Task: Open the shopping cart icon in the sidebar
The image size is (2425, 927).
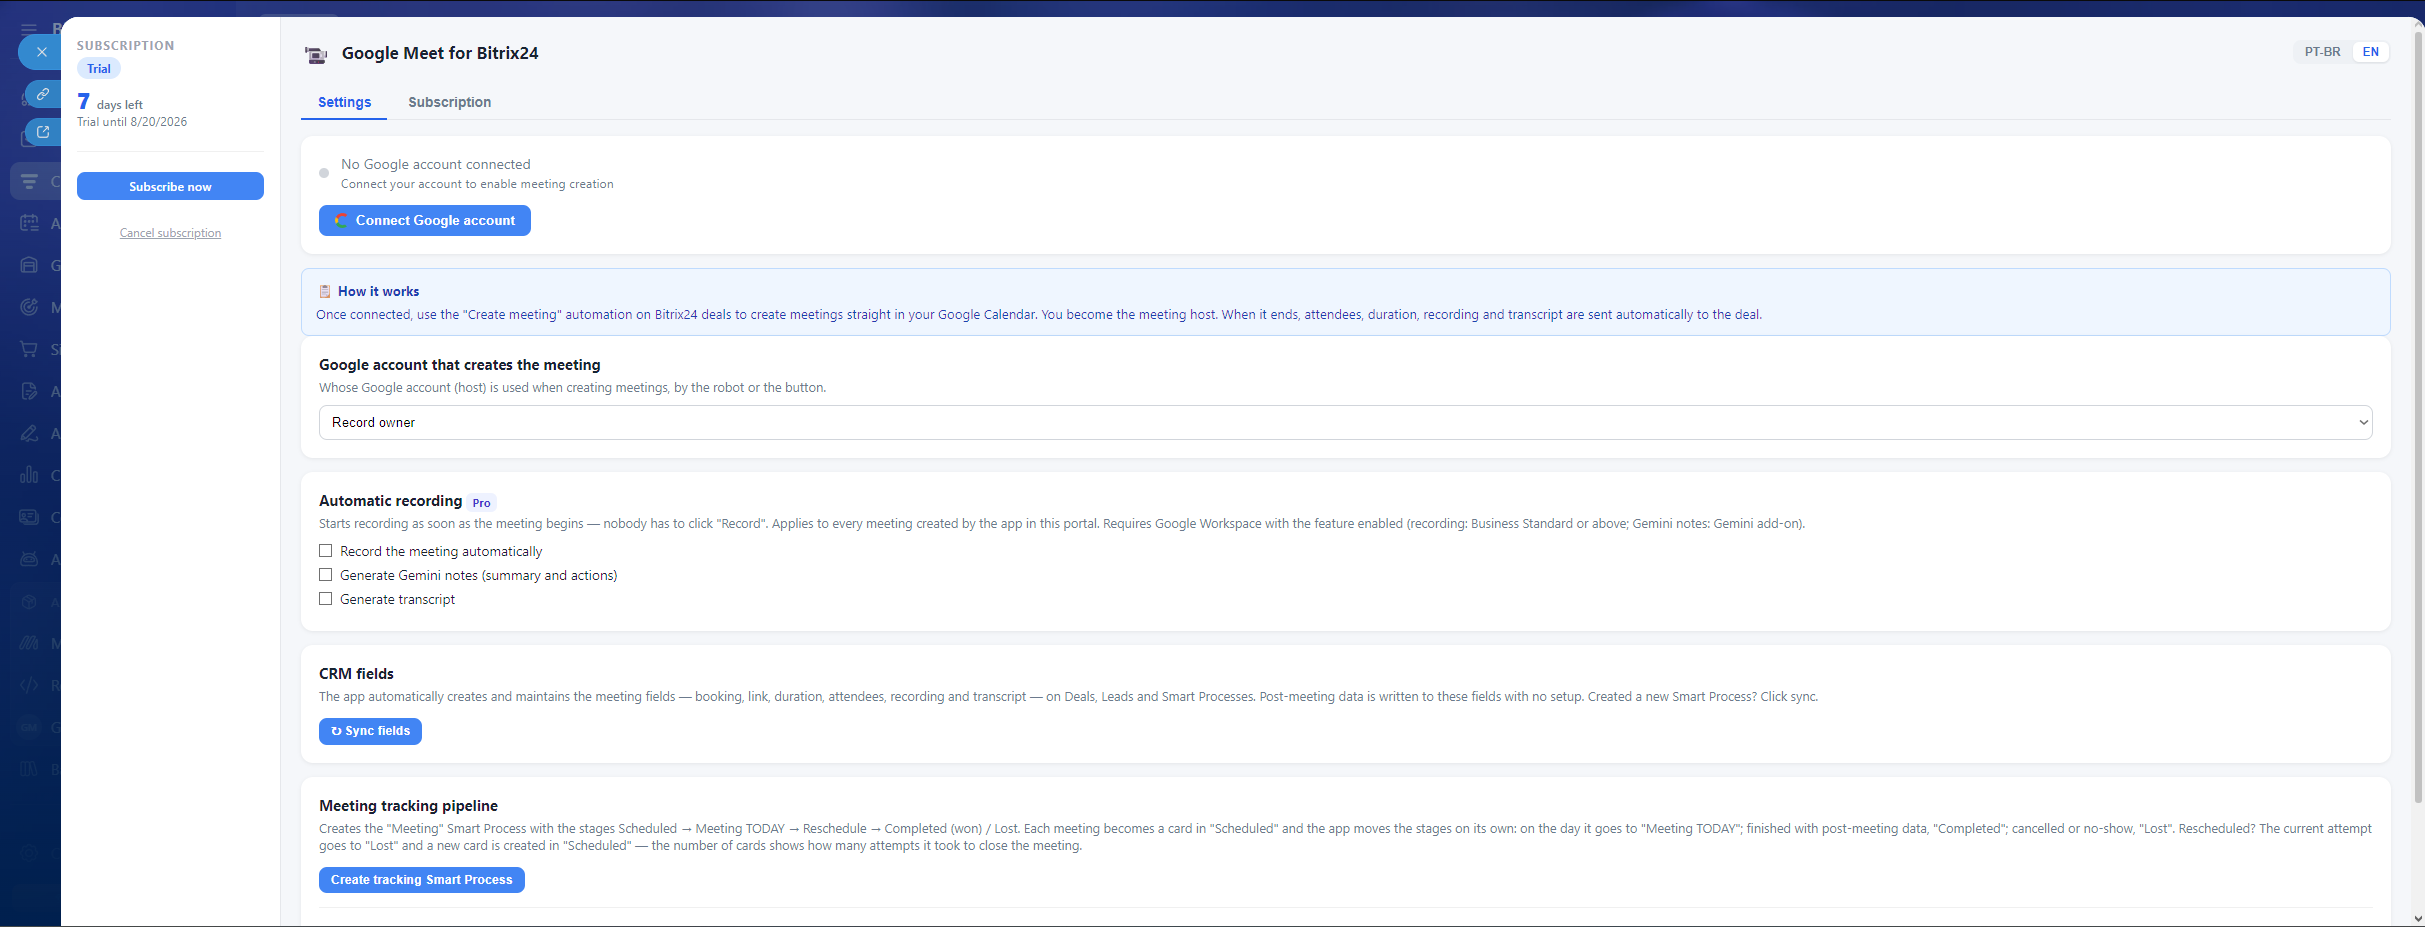Action: pos(29,349)
